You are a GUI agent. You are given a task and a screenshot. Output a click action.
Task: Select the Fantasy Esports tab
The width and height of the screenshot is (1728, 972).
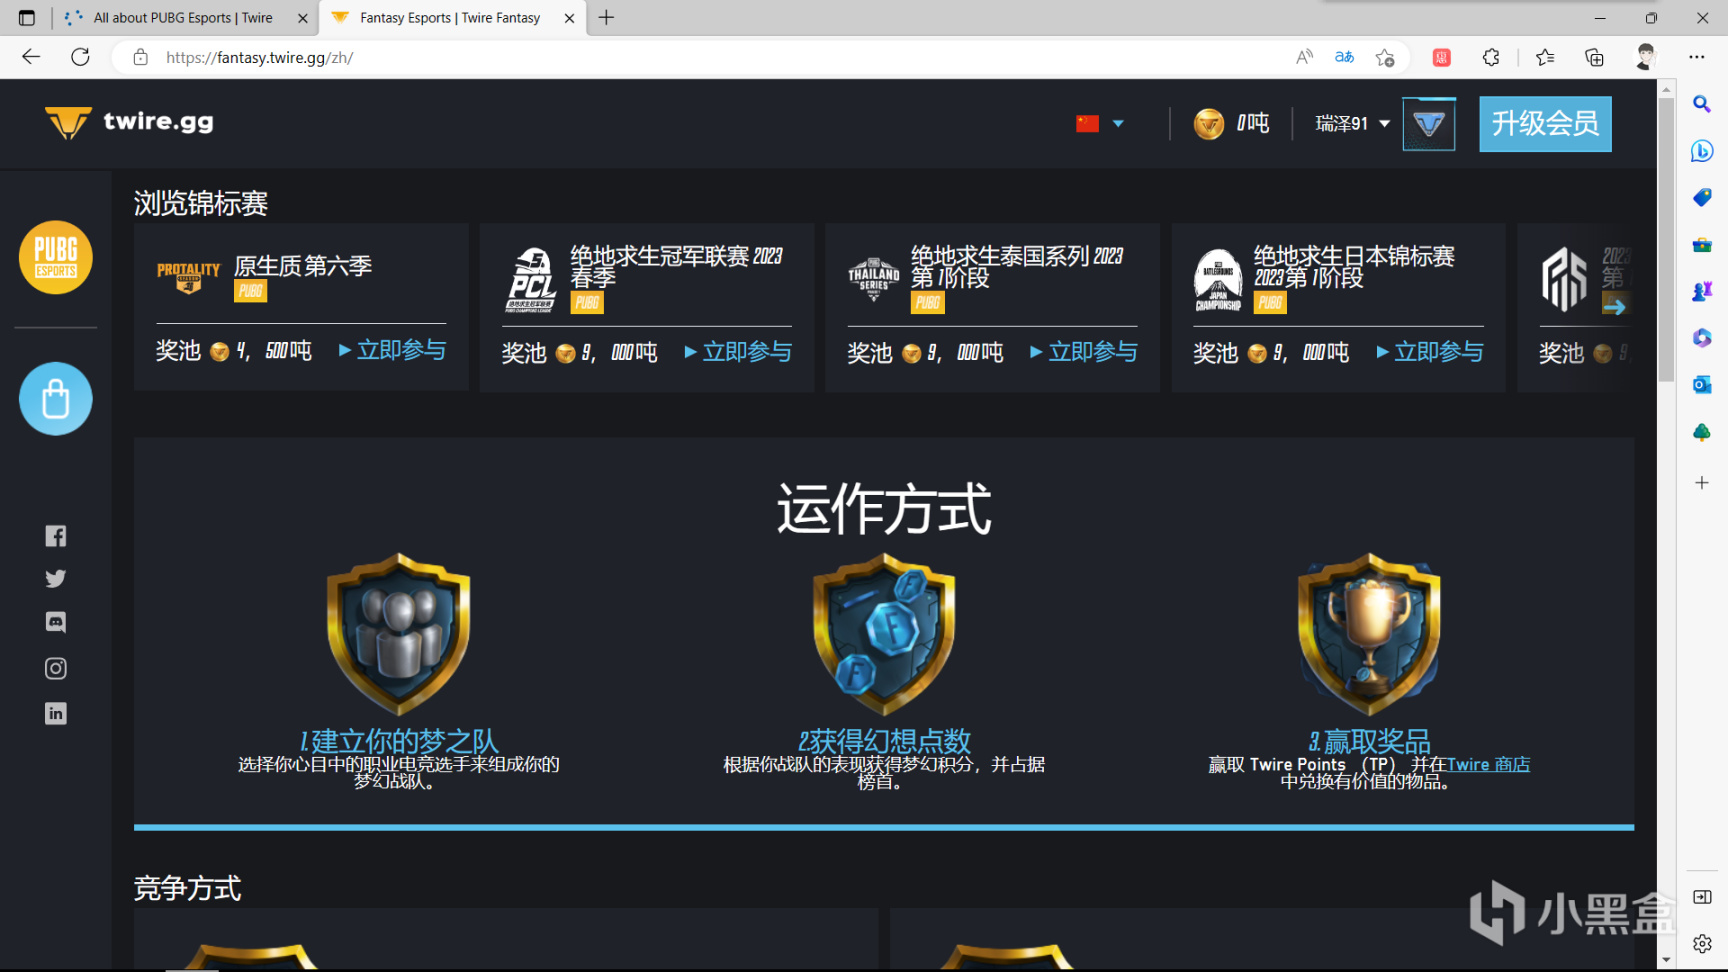[x=450, y=18]
